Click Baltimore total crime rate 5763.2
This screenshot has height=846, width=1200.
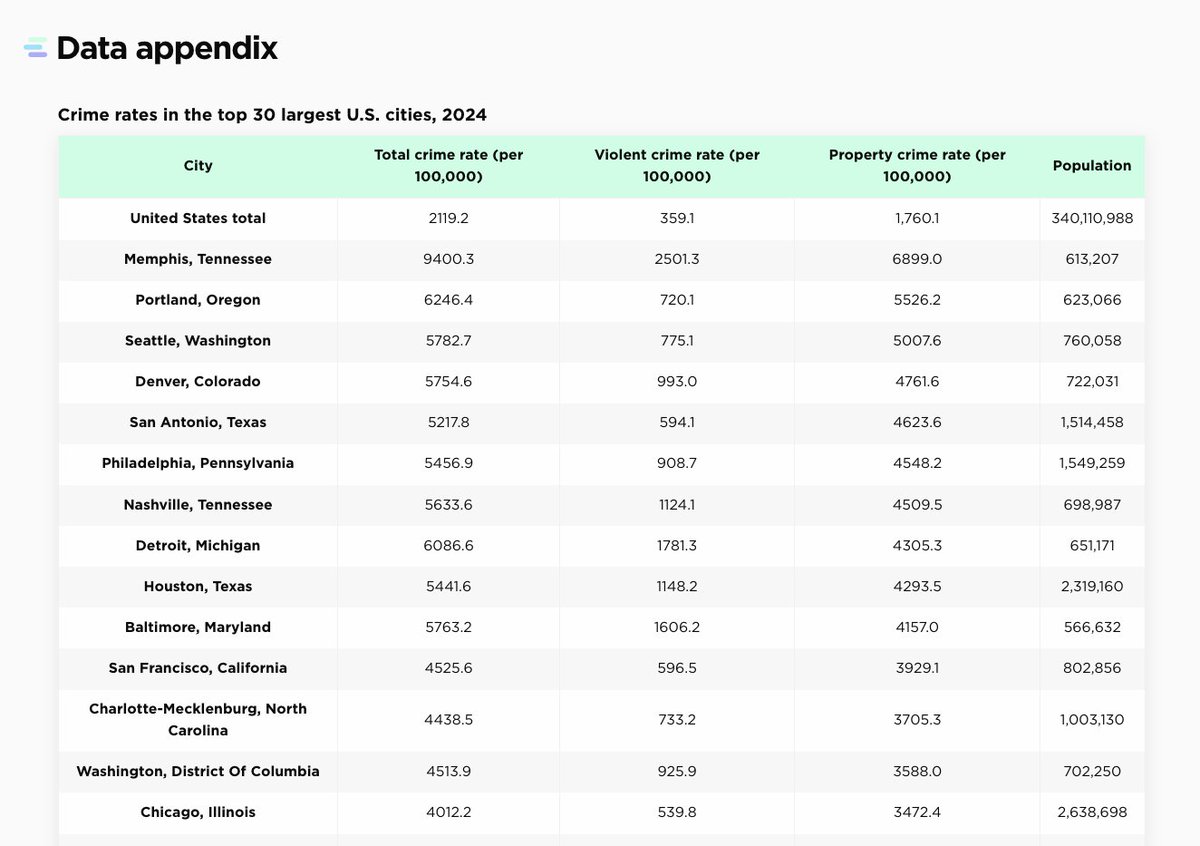point(448,628)
